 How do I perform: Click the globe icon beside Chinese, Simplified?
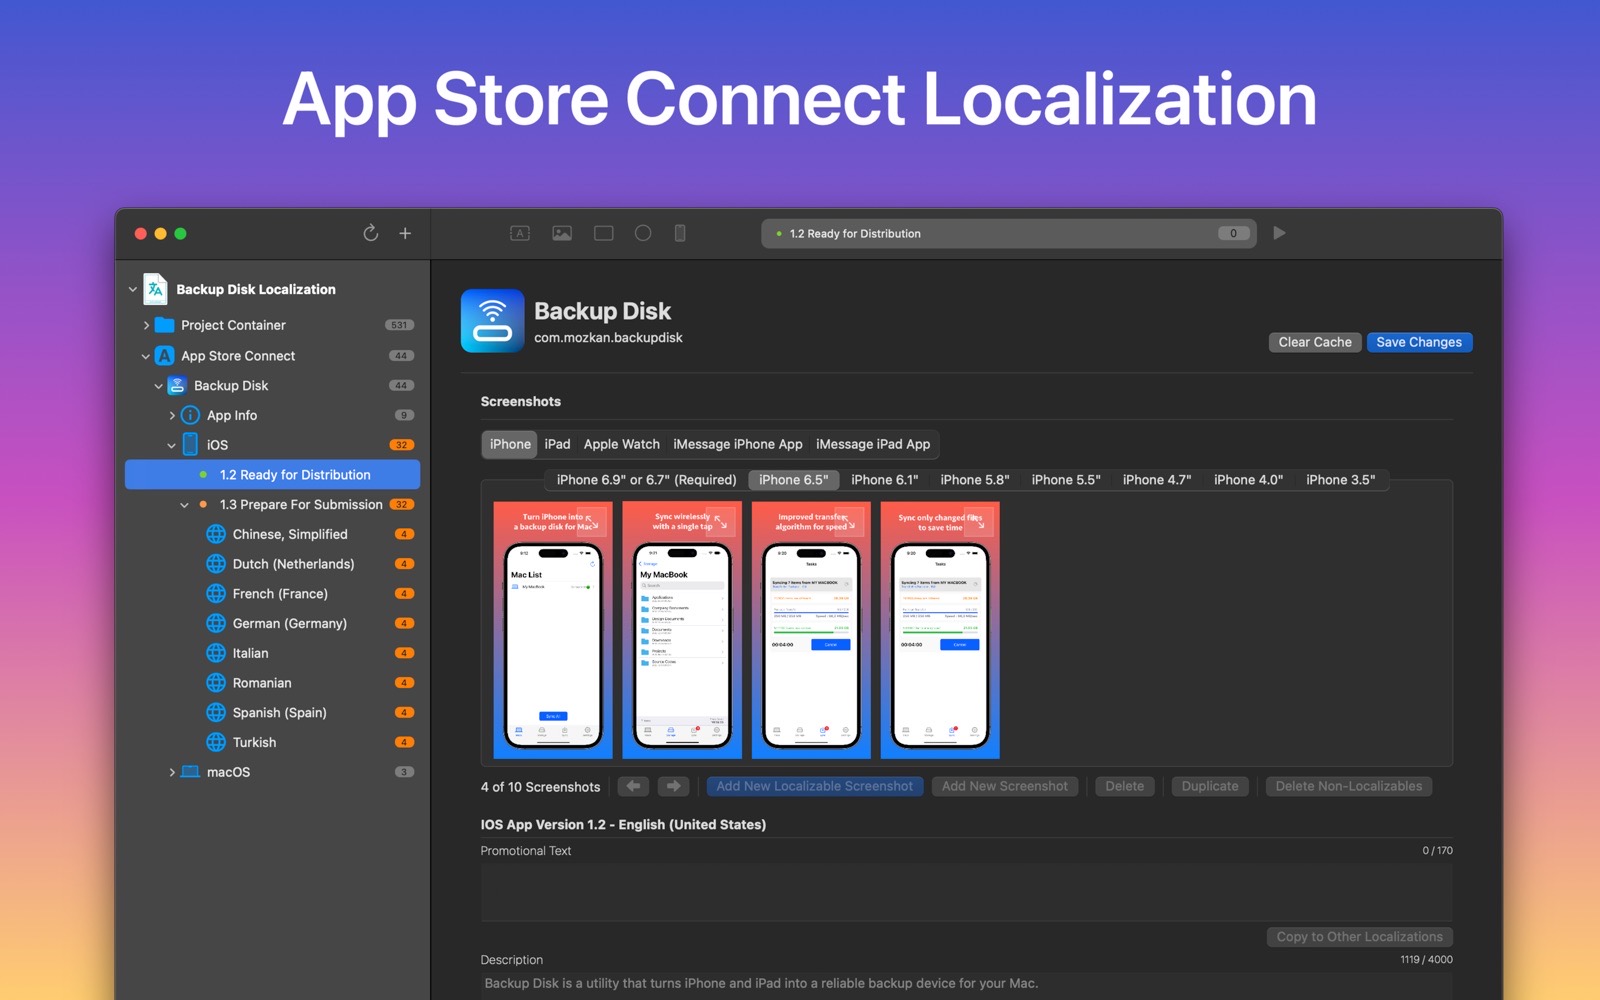216,534
